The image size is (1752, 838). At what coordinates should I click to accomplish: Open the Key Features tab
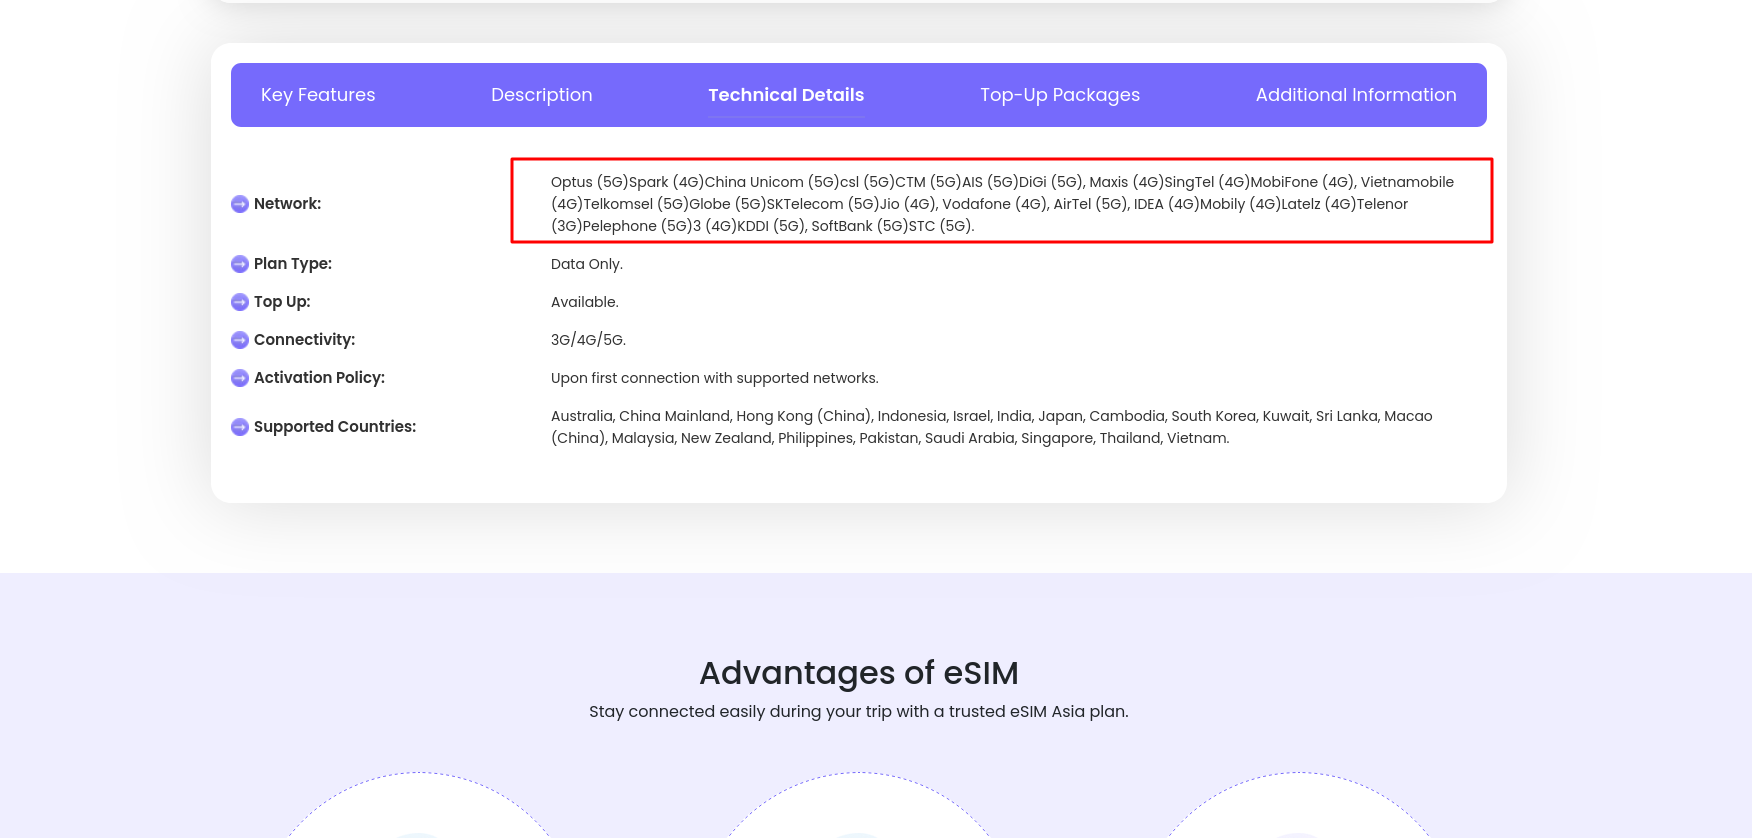coord(318,95)
